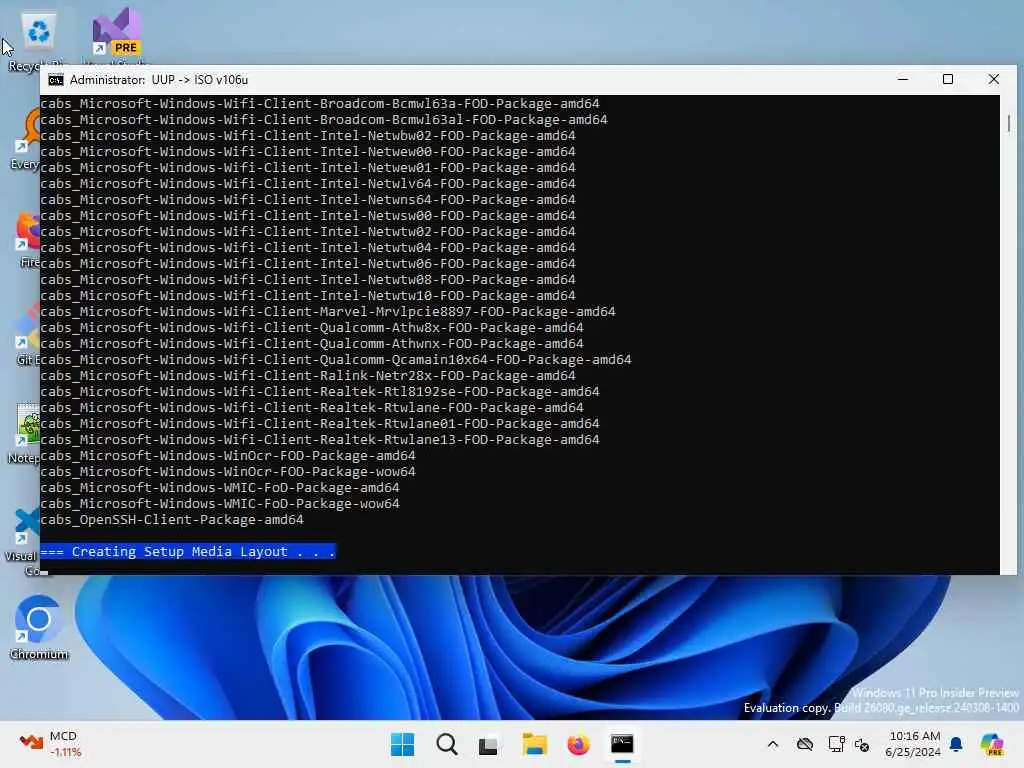Open the Visual Studio Preview desktop shortcut
This screenshot has height=768, width=1024.
[117, 33]
